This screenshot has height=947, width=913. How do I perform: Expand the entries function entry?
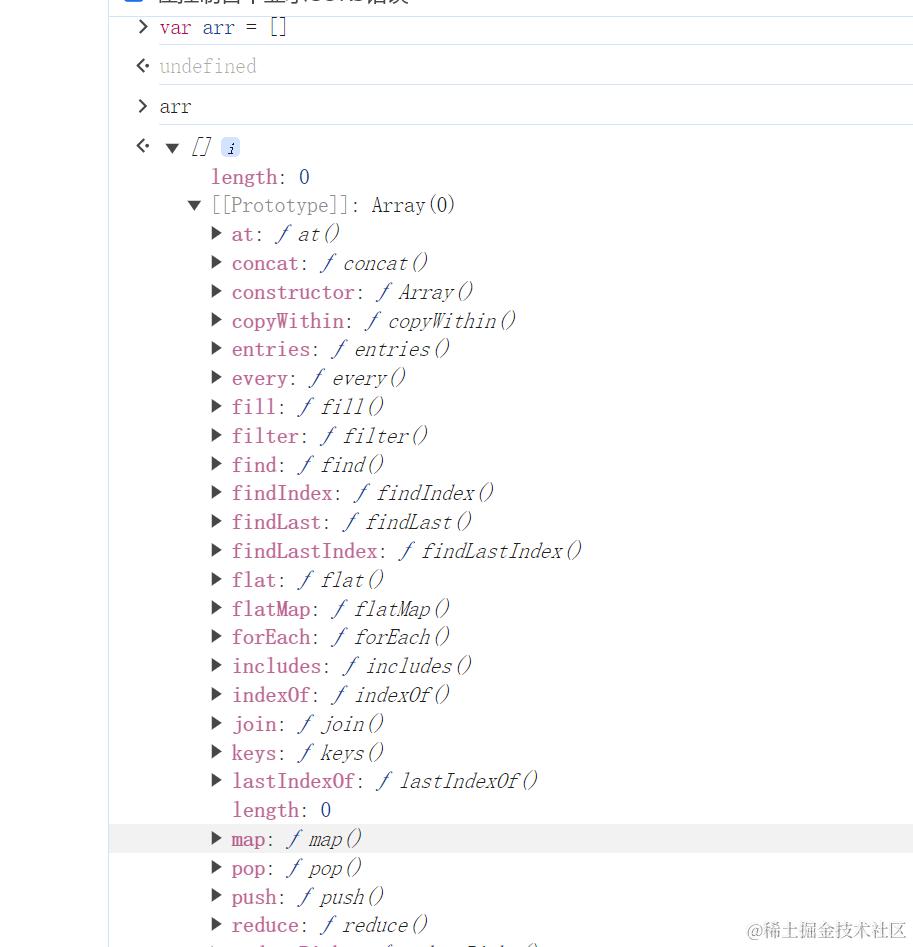216,348
